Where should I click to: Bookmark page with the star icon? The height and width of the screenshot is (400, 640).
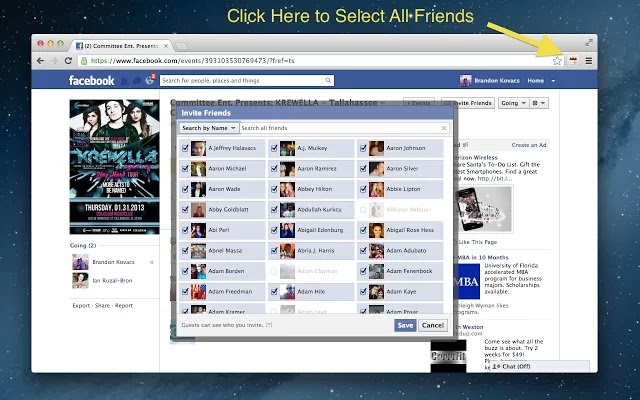557,61
